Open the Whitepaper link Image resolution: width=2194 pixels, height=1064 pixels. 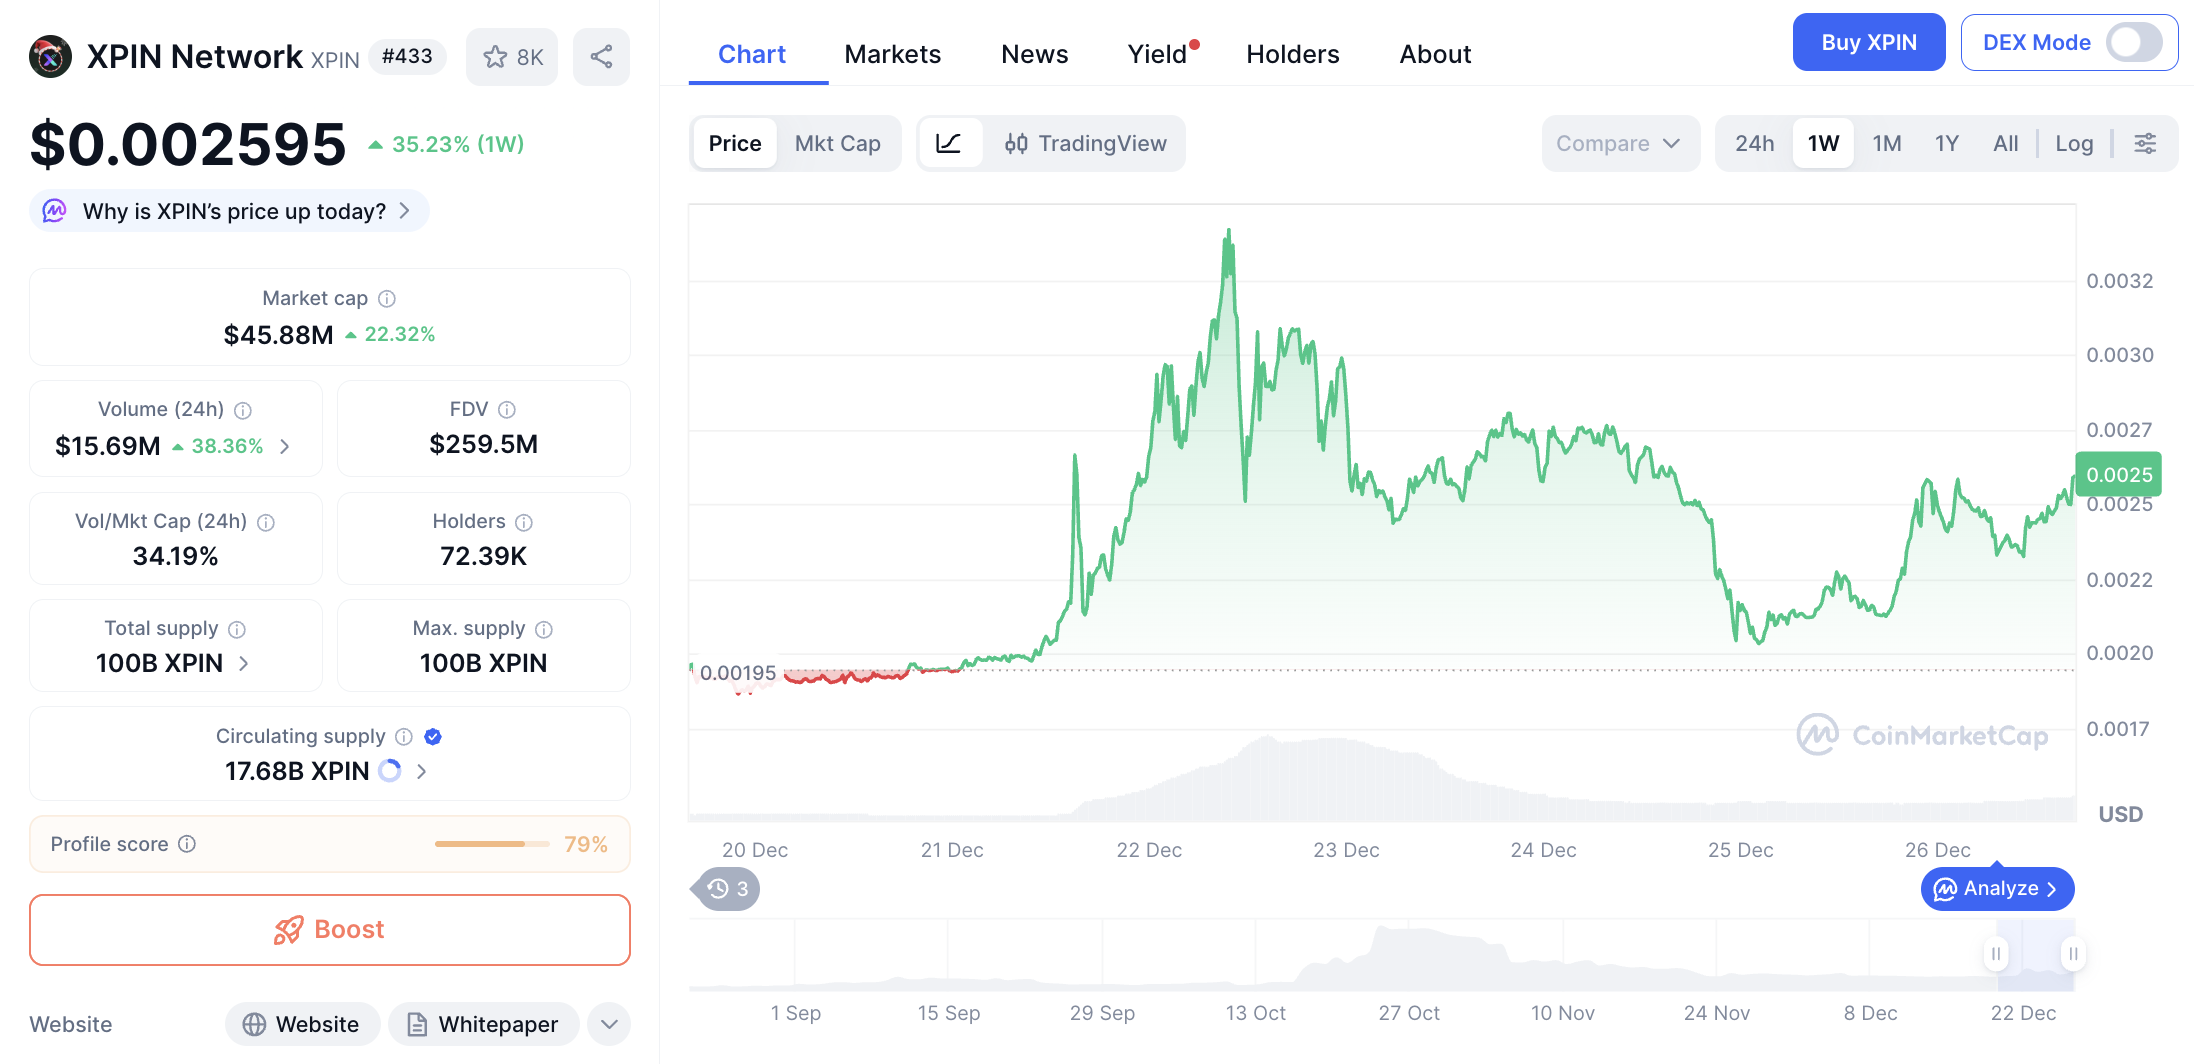pos(484,1024)
